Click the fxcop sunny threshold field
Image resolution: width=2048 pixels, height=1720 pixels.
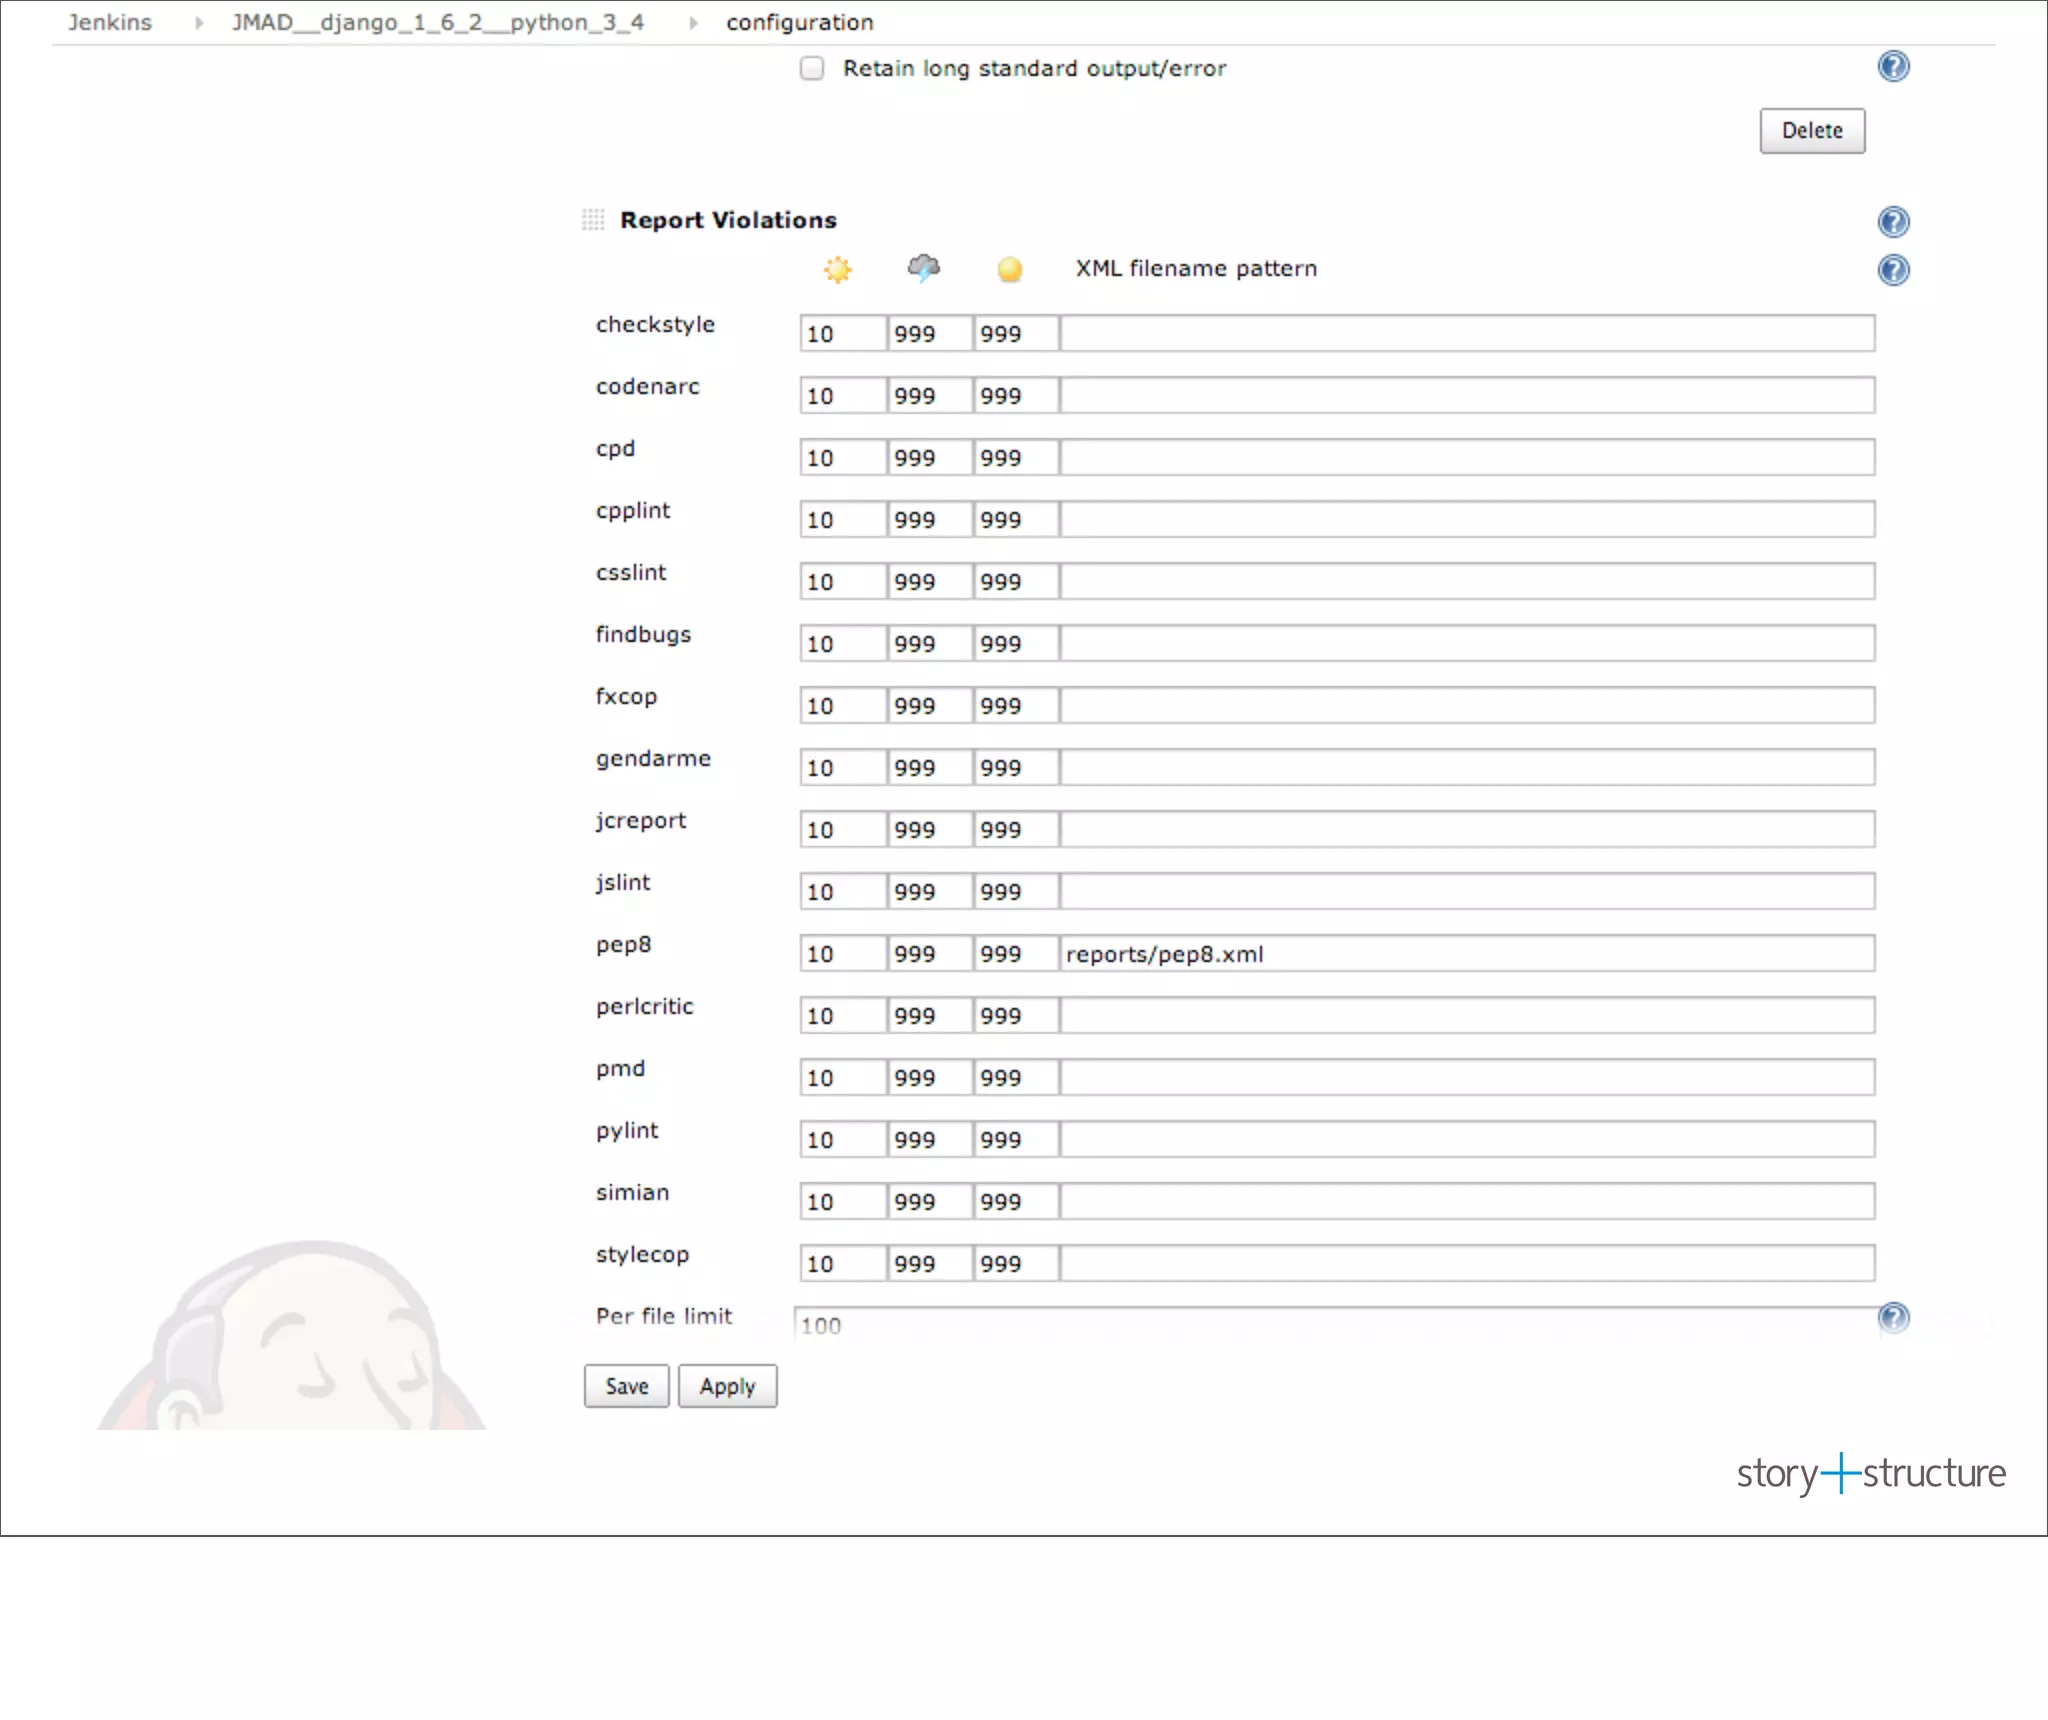coord(843,706)
